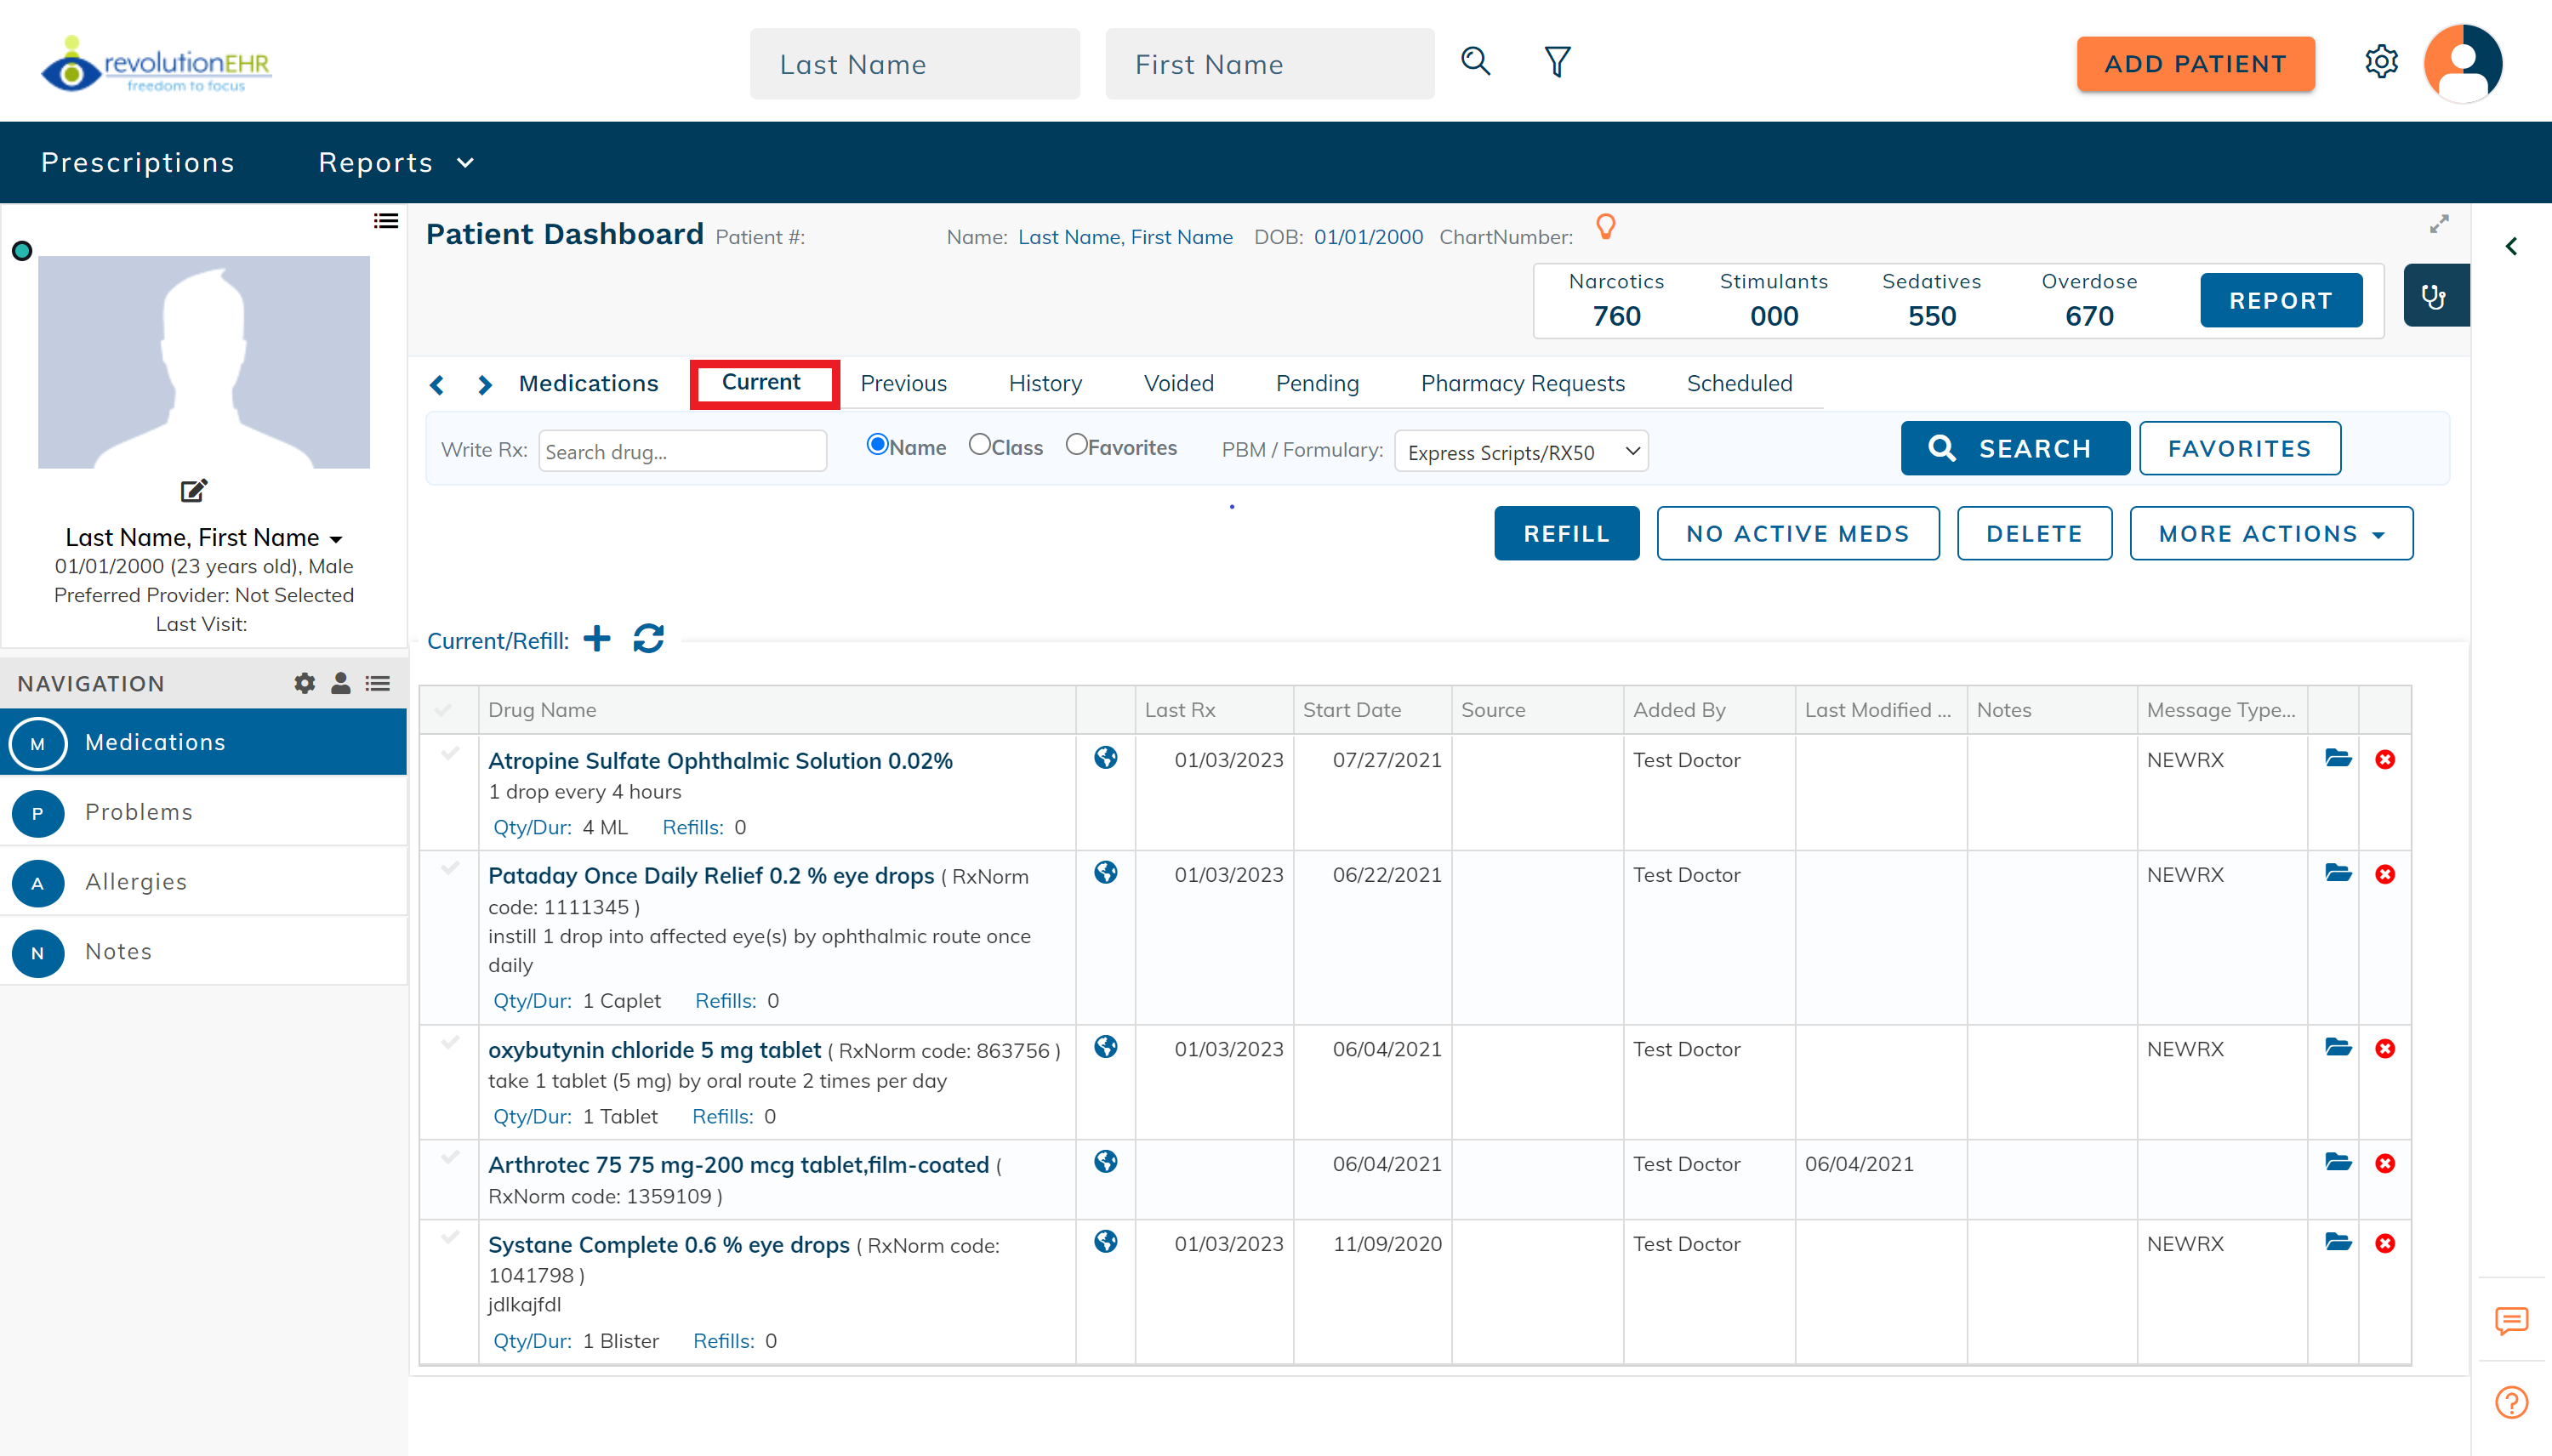The image size is (2552, 1456).
Task: Open the Pharmacy Requests tab
Action: pos(1522,384)
